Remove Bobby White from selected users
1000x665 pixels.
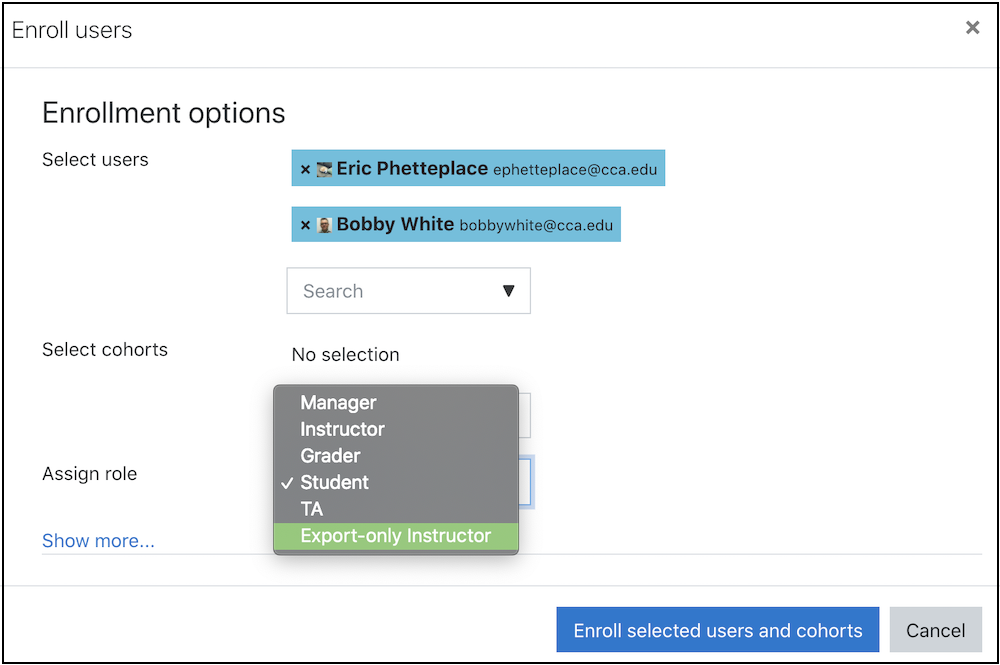click(x=305, y=225)
